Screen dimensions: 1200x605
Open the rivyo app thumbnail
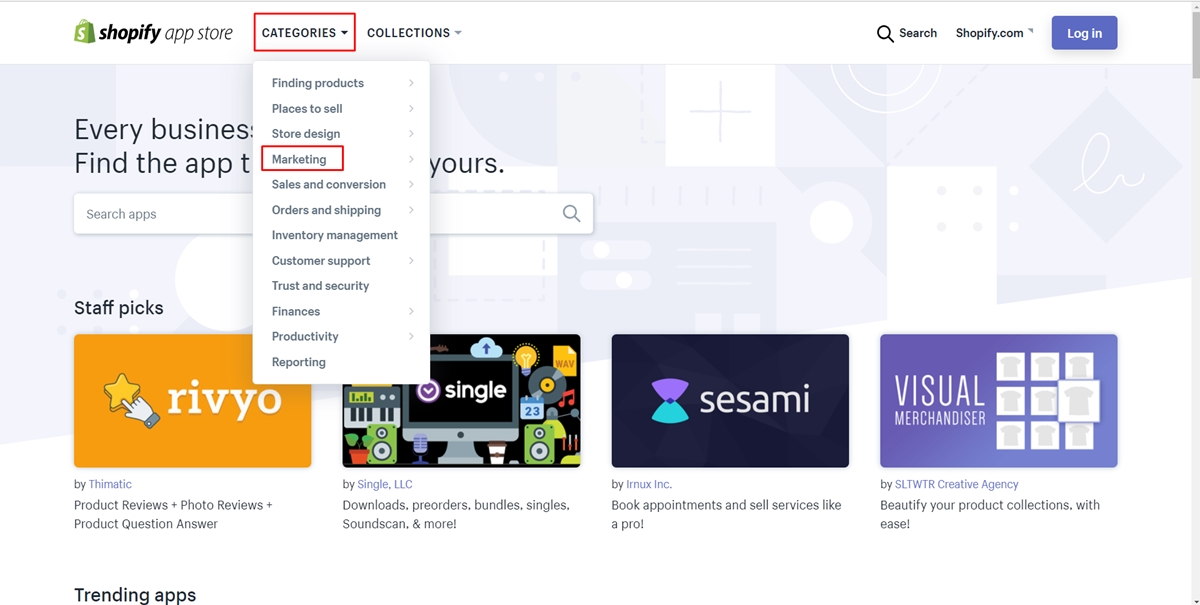pos(193,401)
